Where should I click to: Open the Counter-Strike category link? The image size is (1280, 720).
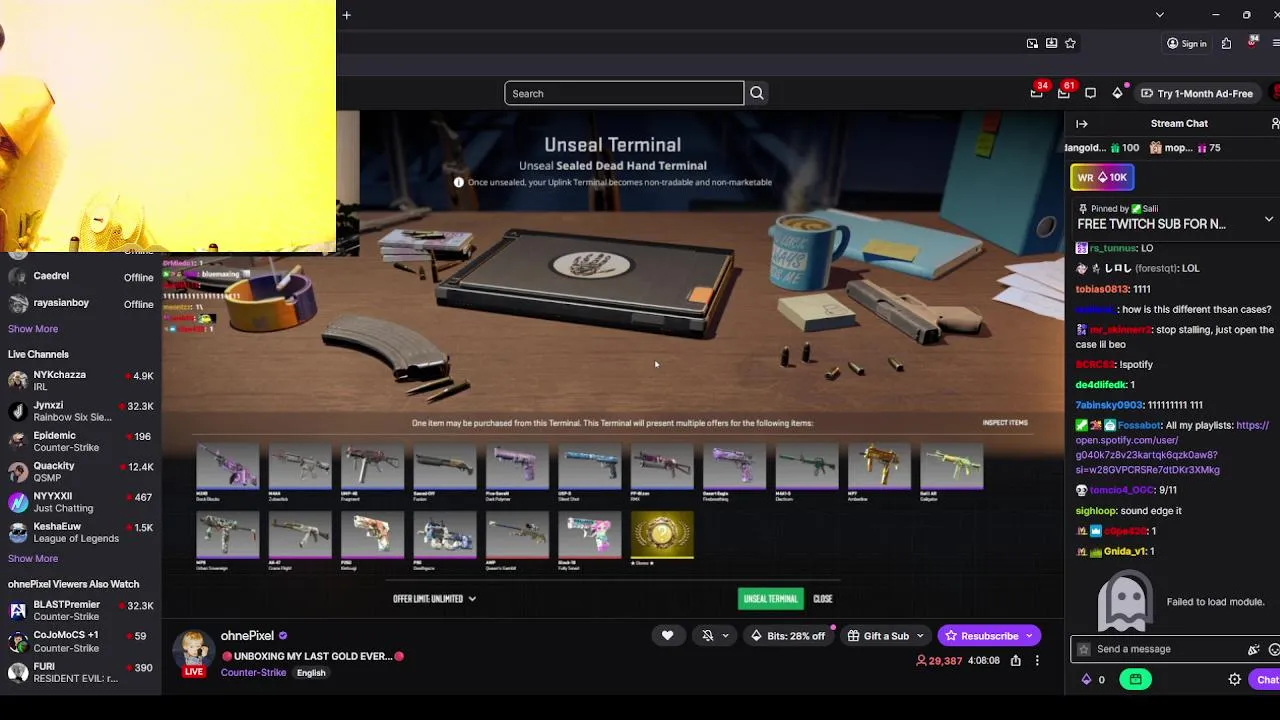[x=253, y=673]
